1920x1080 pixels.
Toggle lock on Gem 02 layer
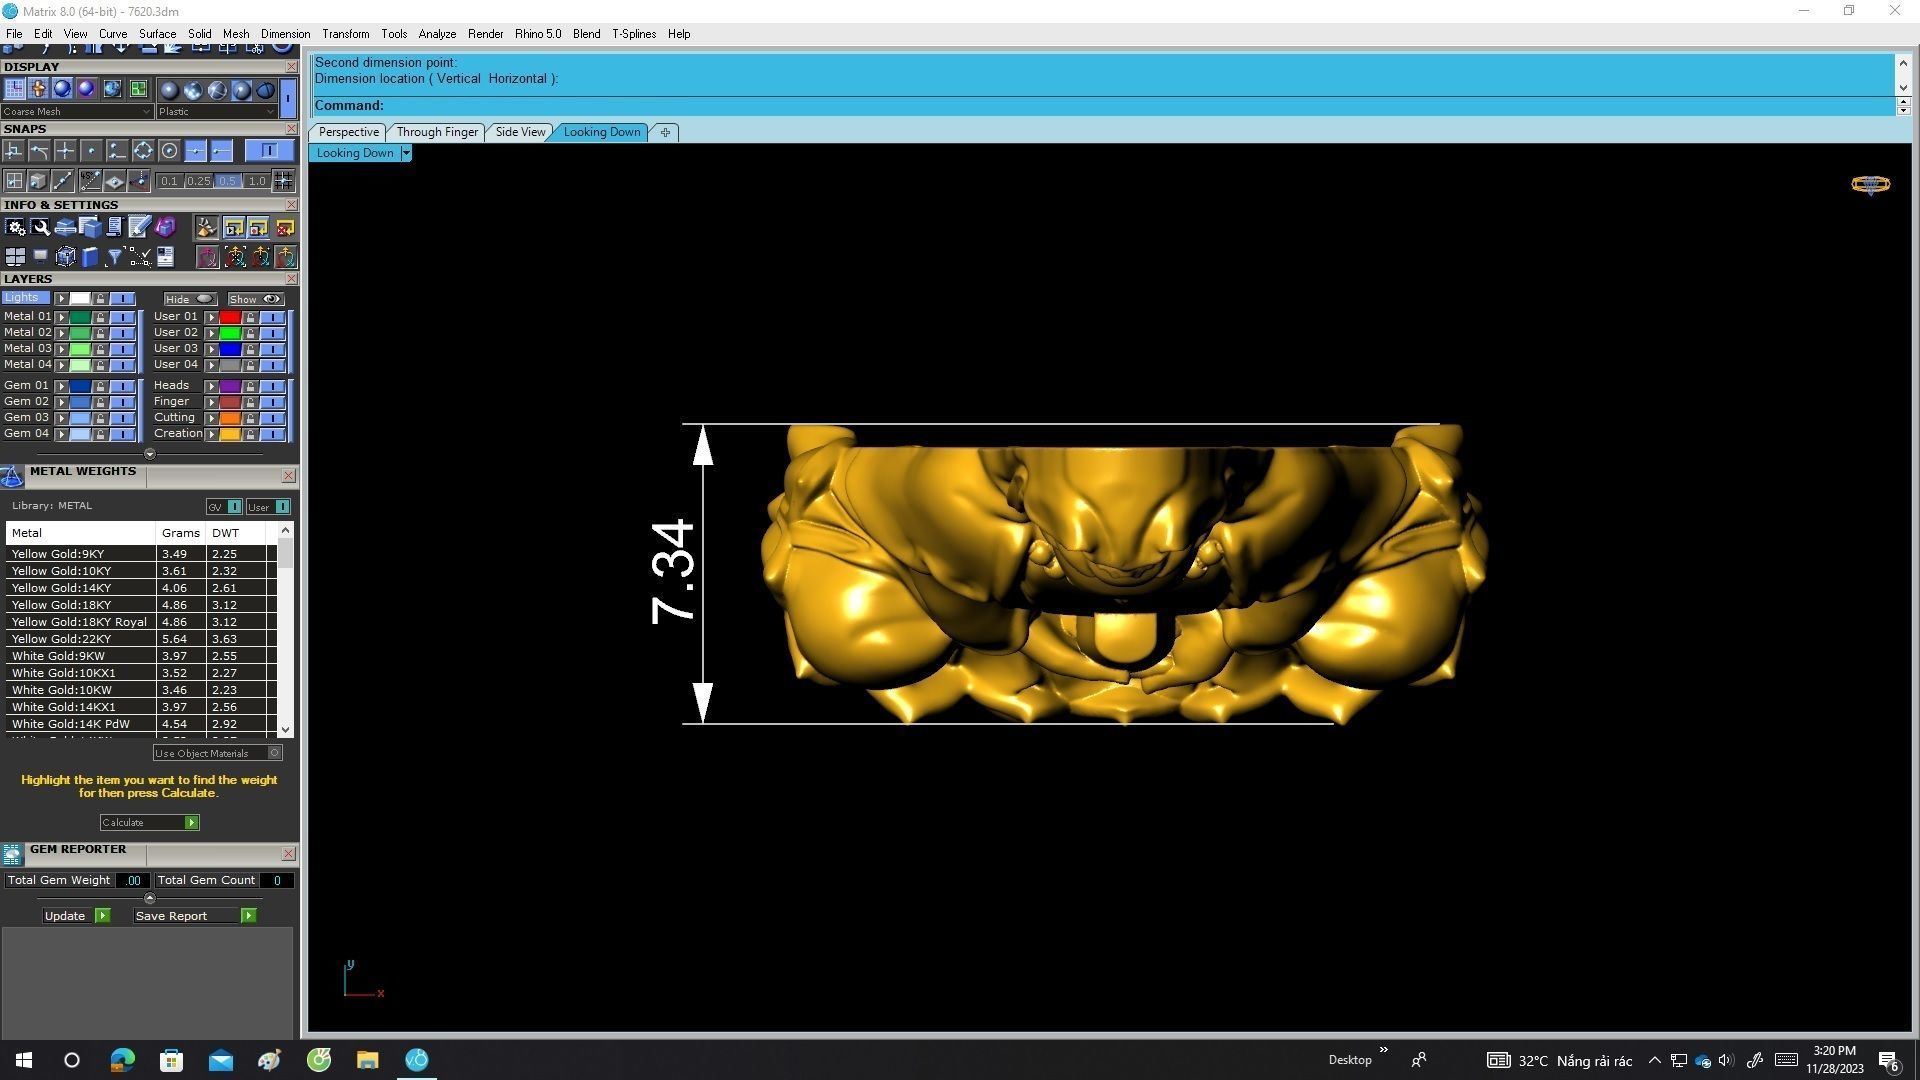click(100, 402)
